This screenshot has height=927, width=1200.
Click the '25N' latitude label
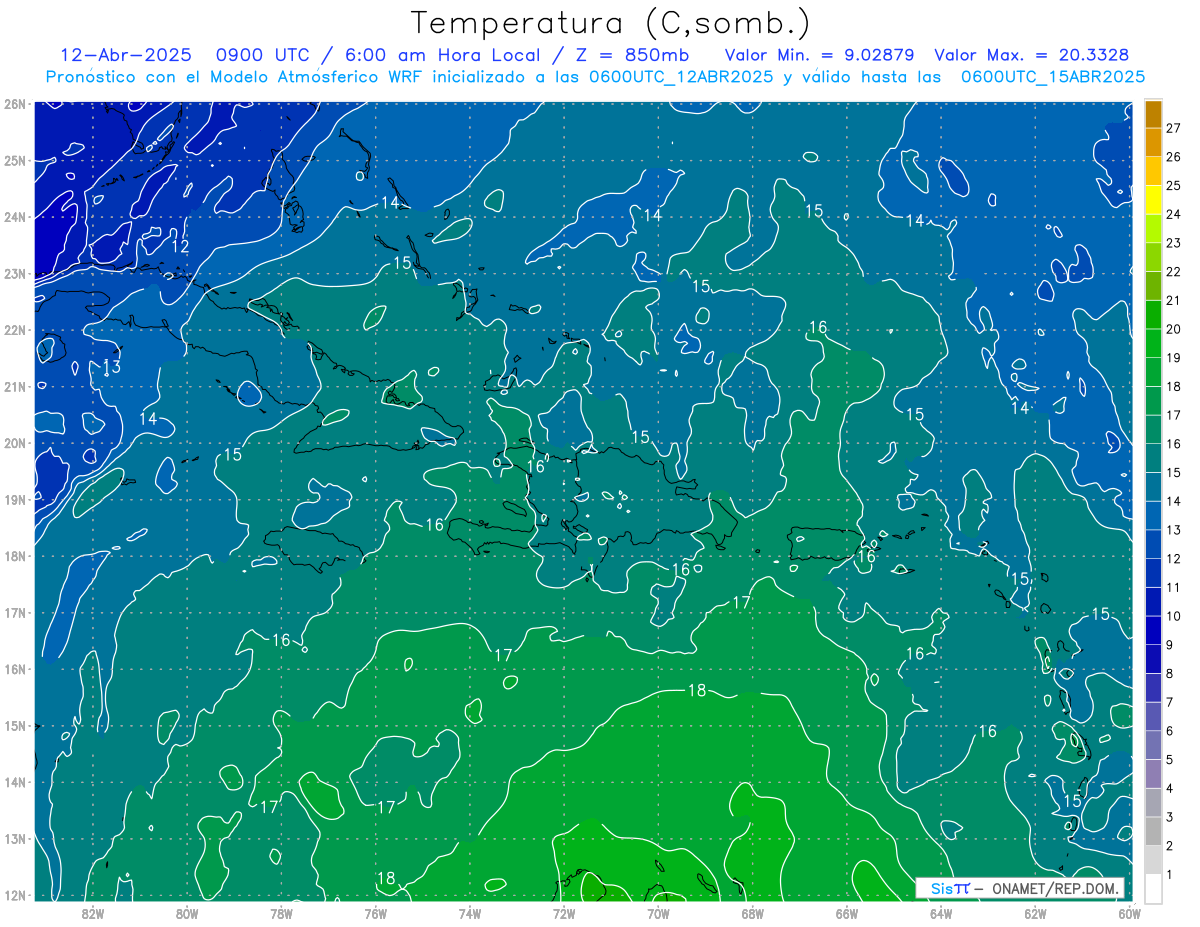click(14, 160)
